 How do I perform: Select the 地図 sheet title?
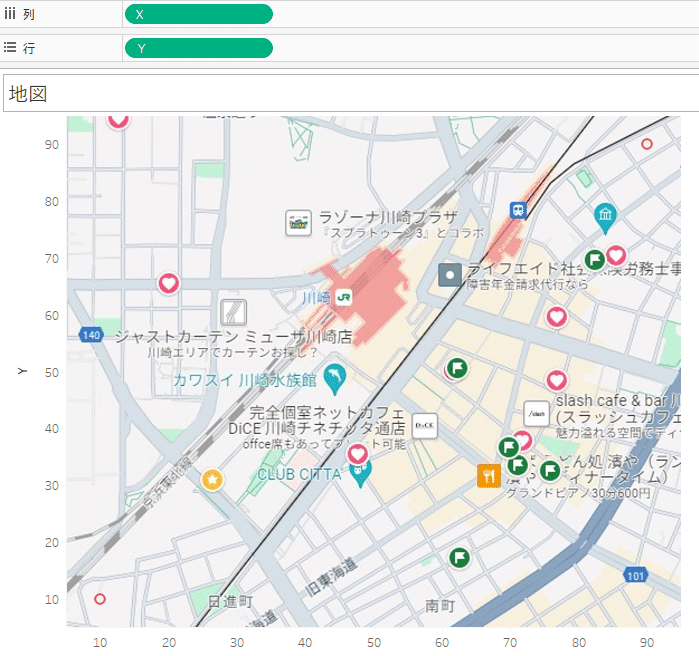28,94
